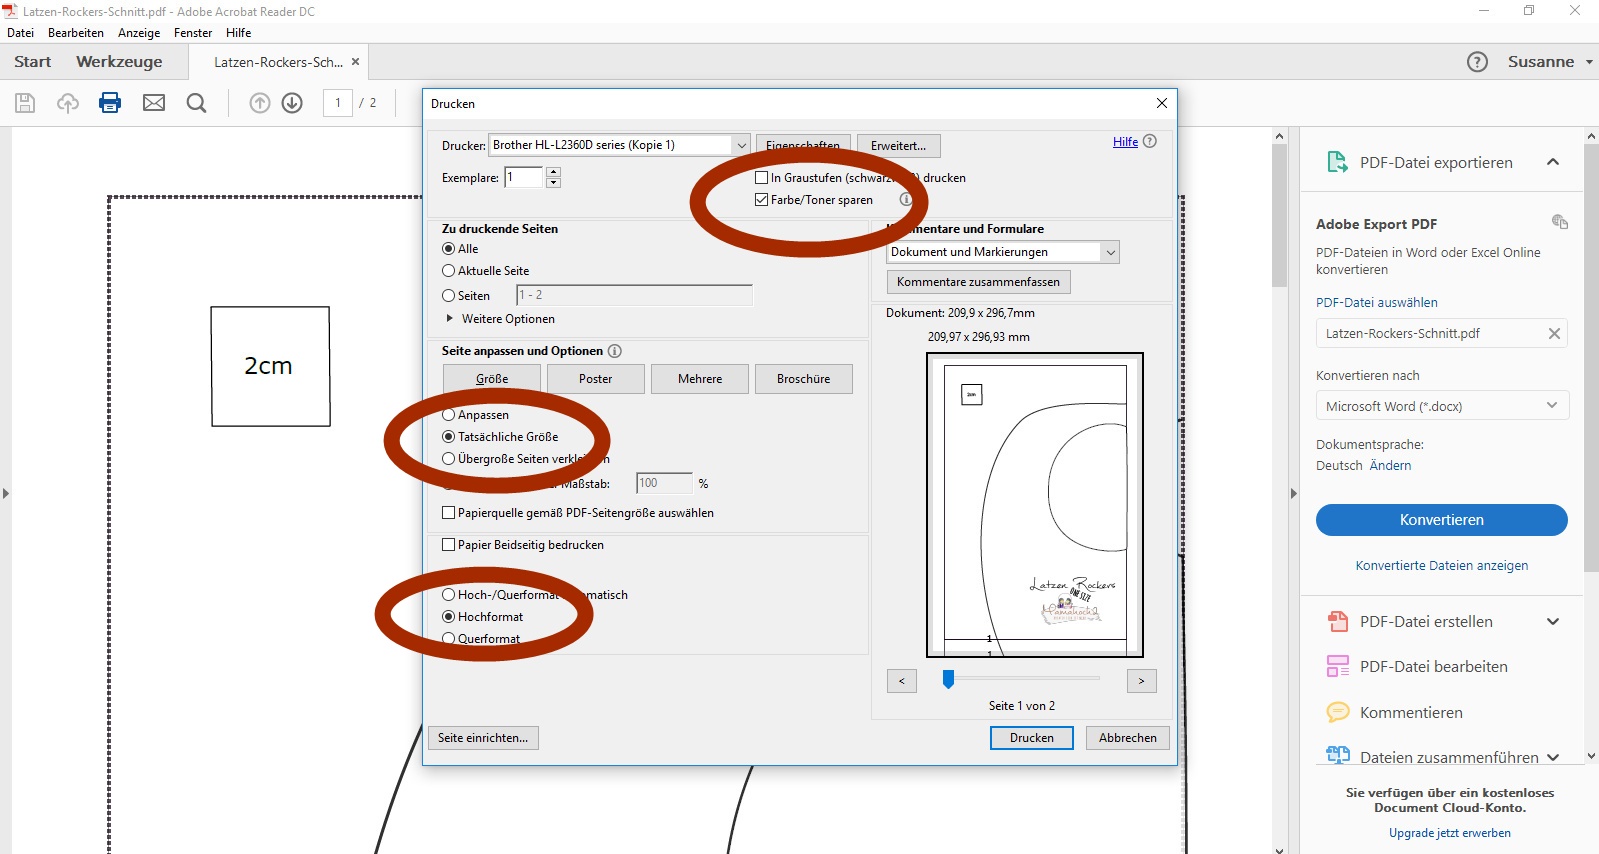This screenshot has width=1599, height=854.
Task: Check Papierquelle gemäß PDF-Seitengröße auswählen
Action: [x=448, y=513]
